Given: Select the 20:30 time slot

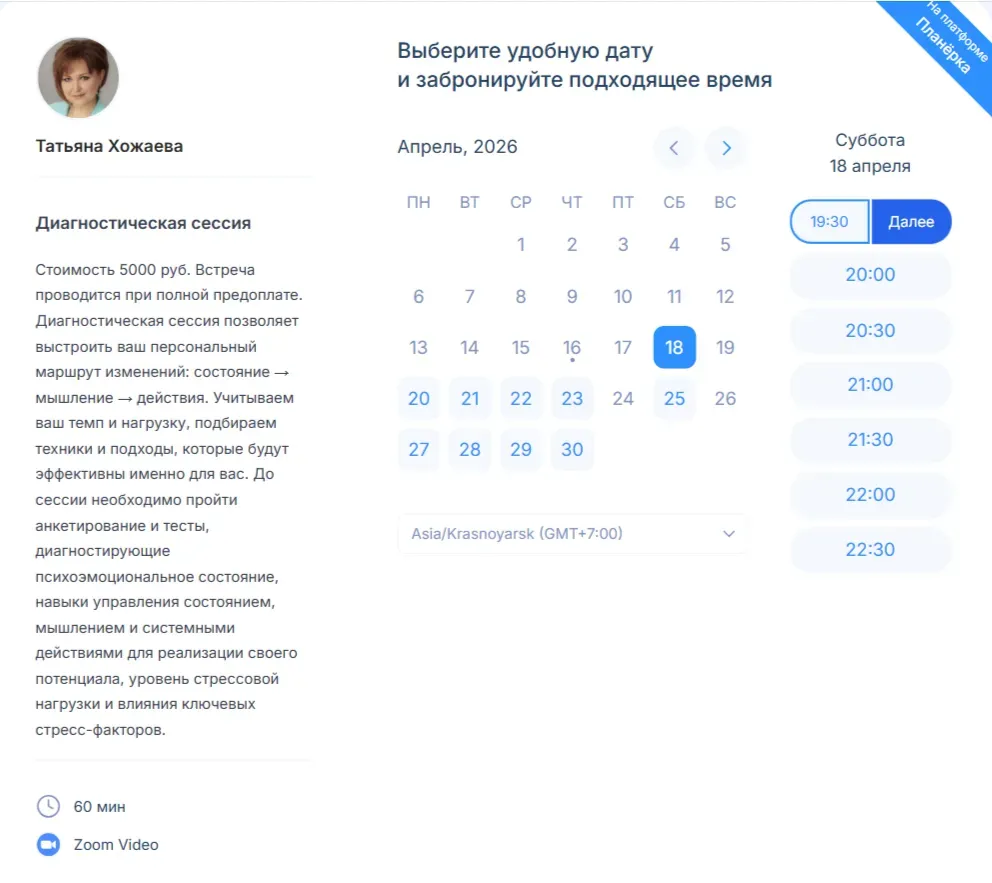Looking at the screenshot, I should (x=870, y=330).
